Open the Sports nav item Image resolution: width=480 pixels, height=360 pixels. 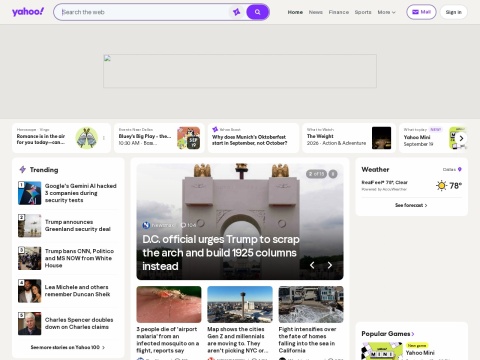(363, 12)
